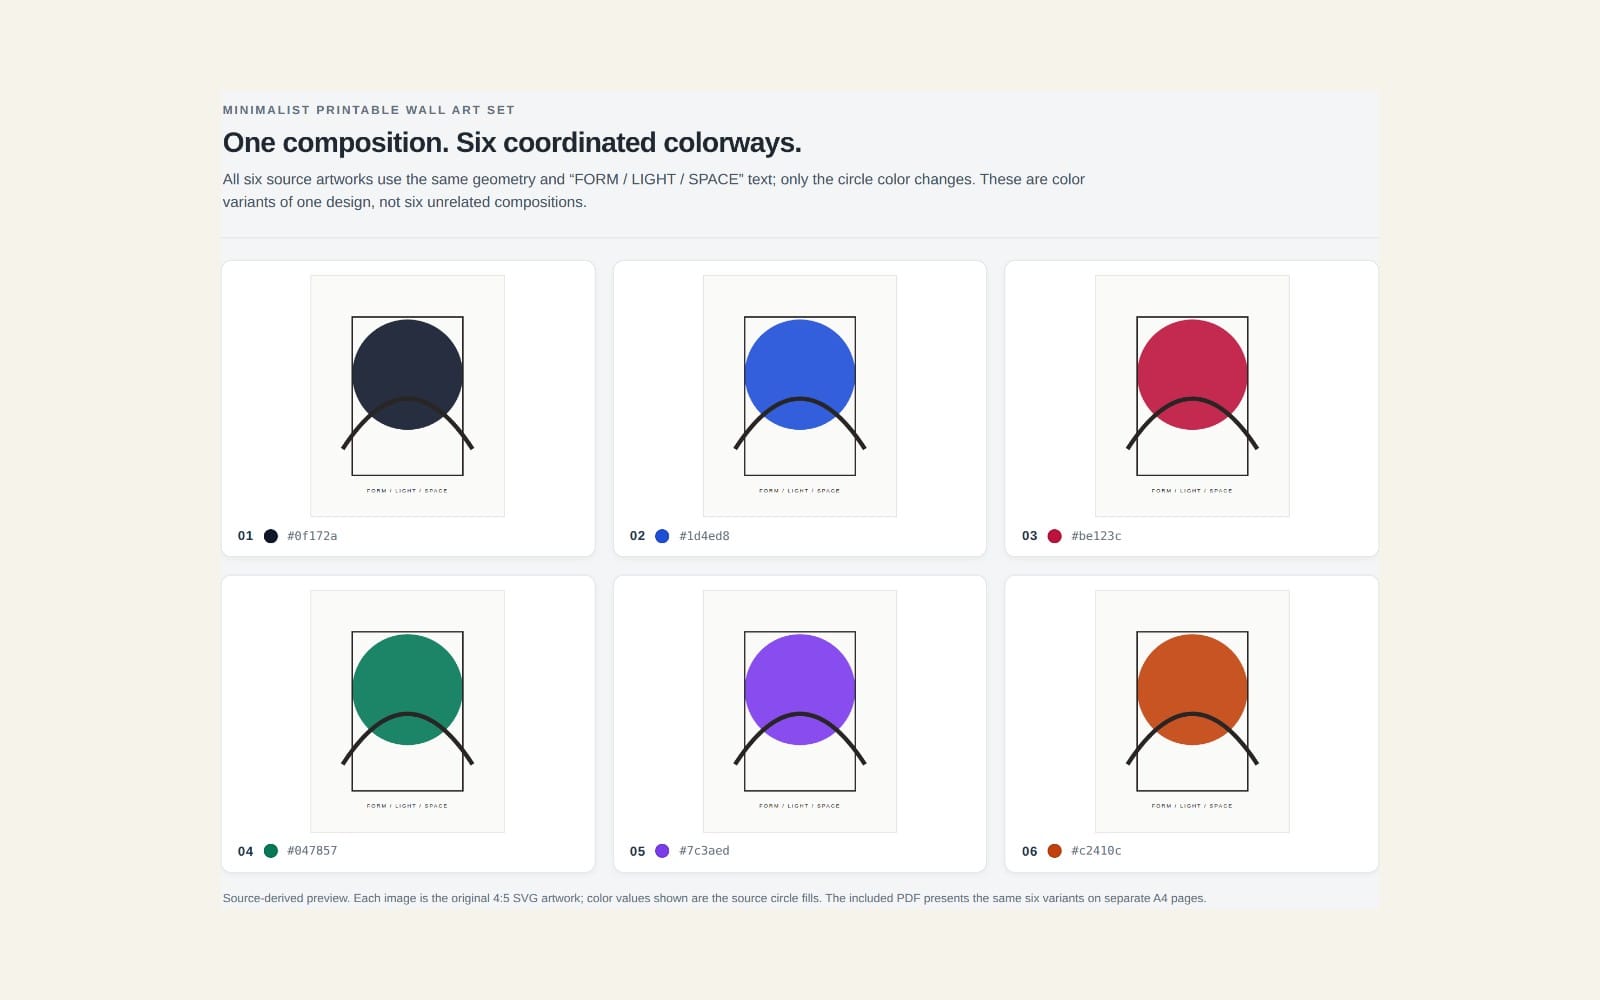Click the navy color swatch dot for #0f172a
The image size is (1600, 1000).
coord(270,536)
